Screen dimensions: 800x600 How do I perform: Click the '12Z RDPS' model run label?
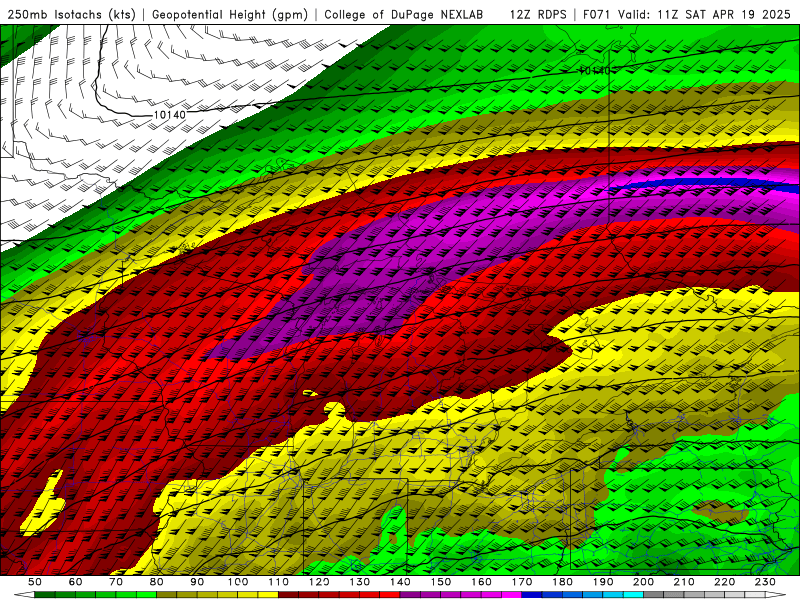tap(538, 14)
